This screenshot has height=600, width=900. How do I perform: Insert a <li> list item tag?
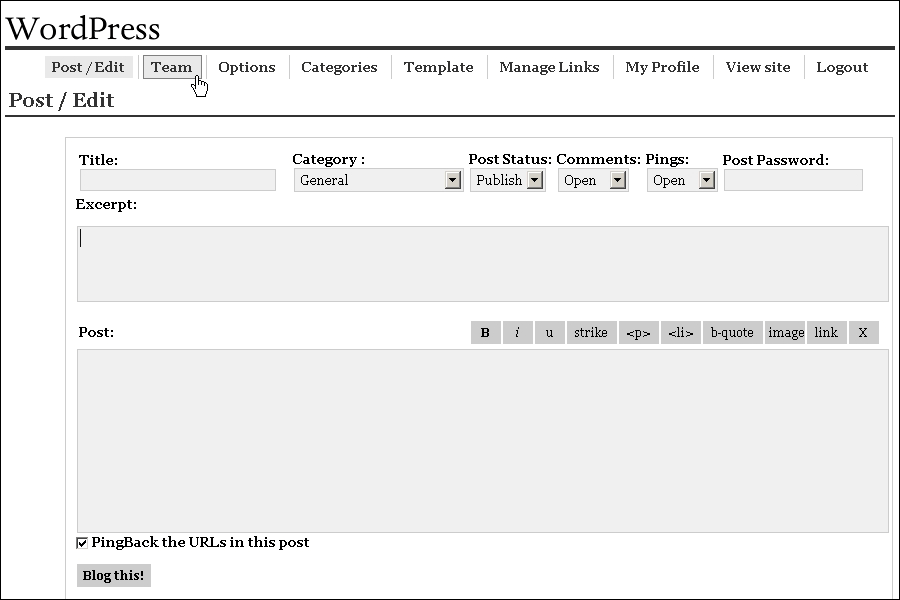coord(681,332)
